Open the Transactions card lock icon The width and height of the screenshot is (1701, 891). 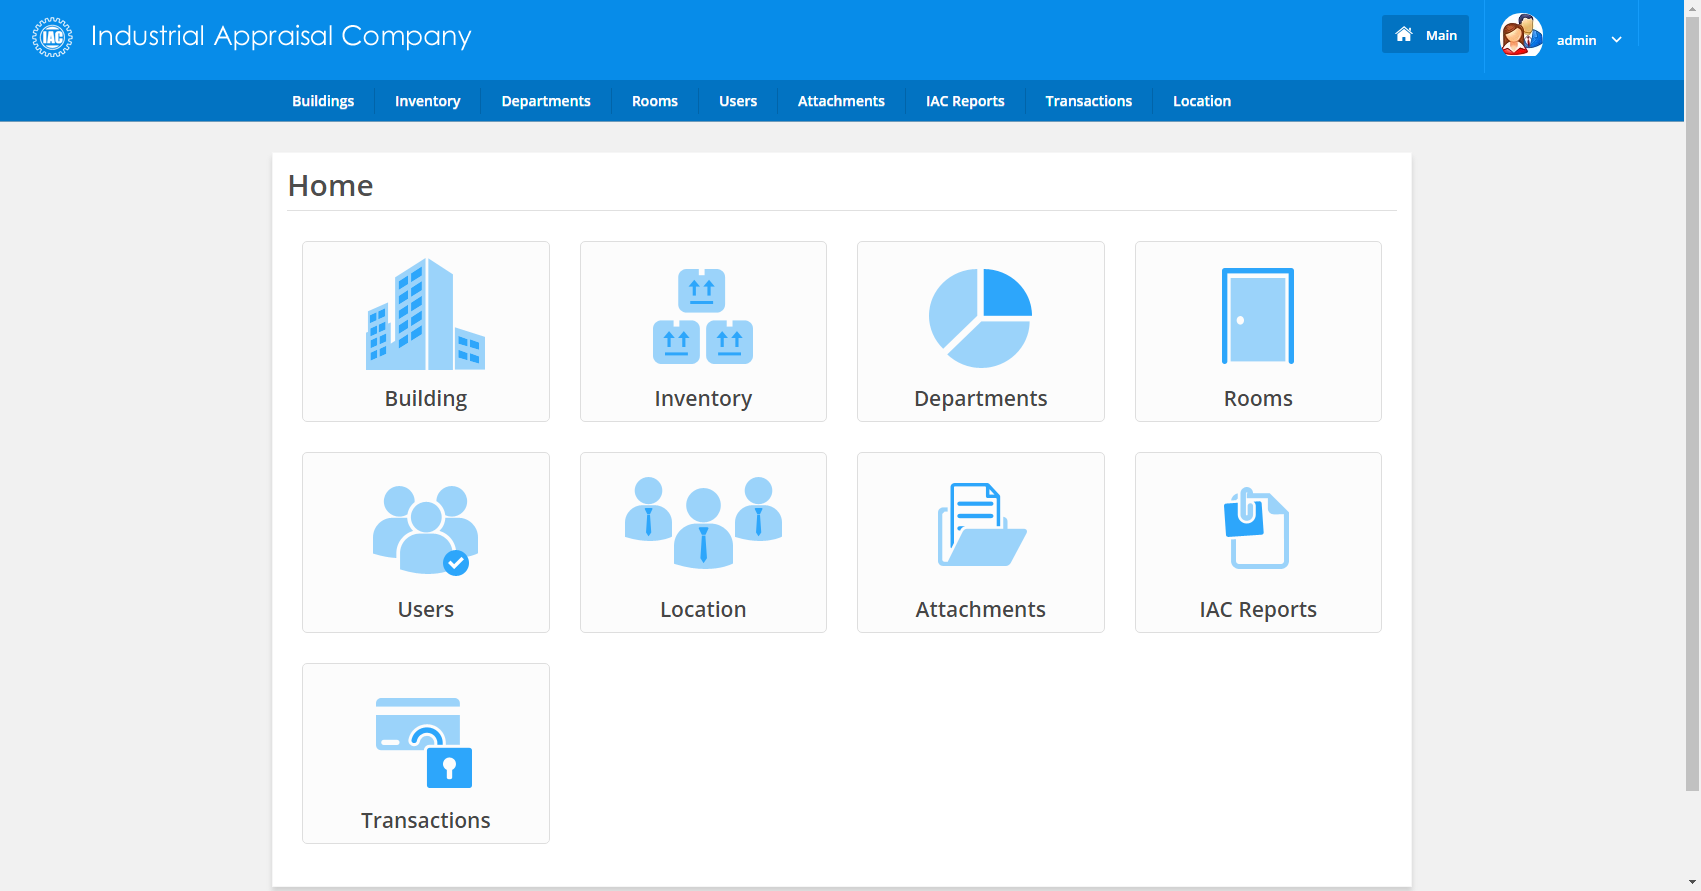pyautogui.click(x=425, y=742)
